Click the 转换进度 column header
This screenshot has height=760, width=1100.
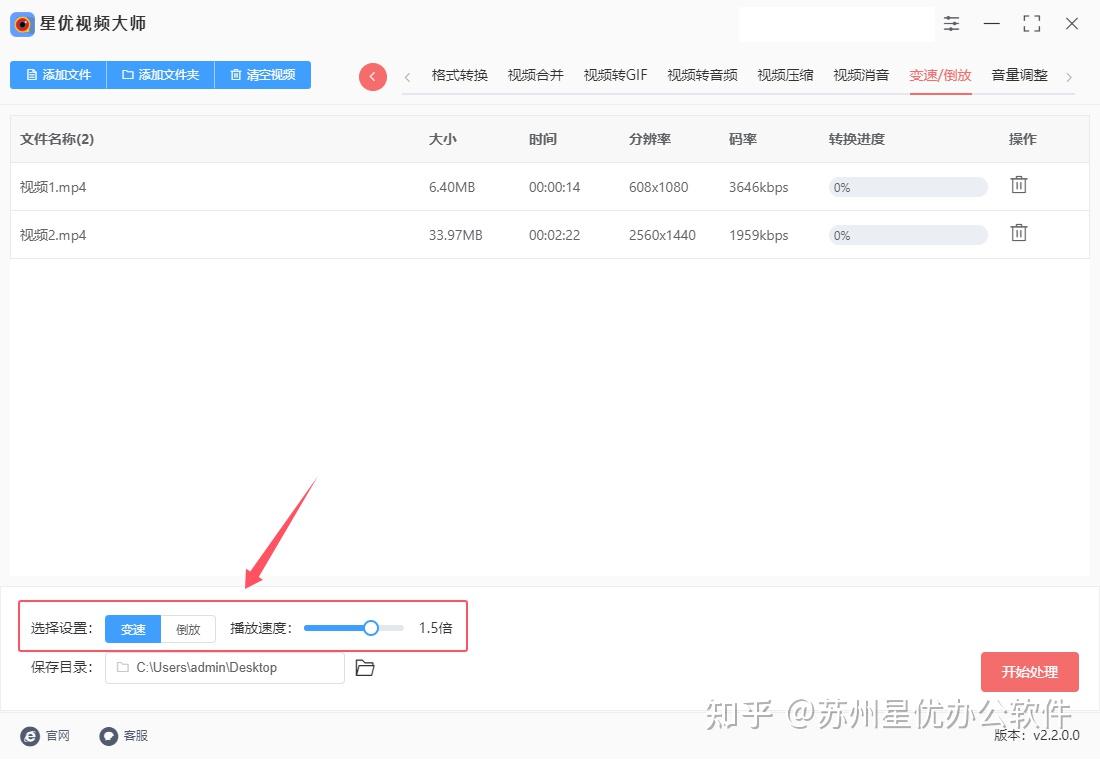point(857,139)
